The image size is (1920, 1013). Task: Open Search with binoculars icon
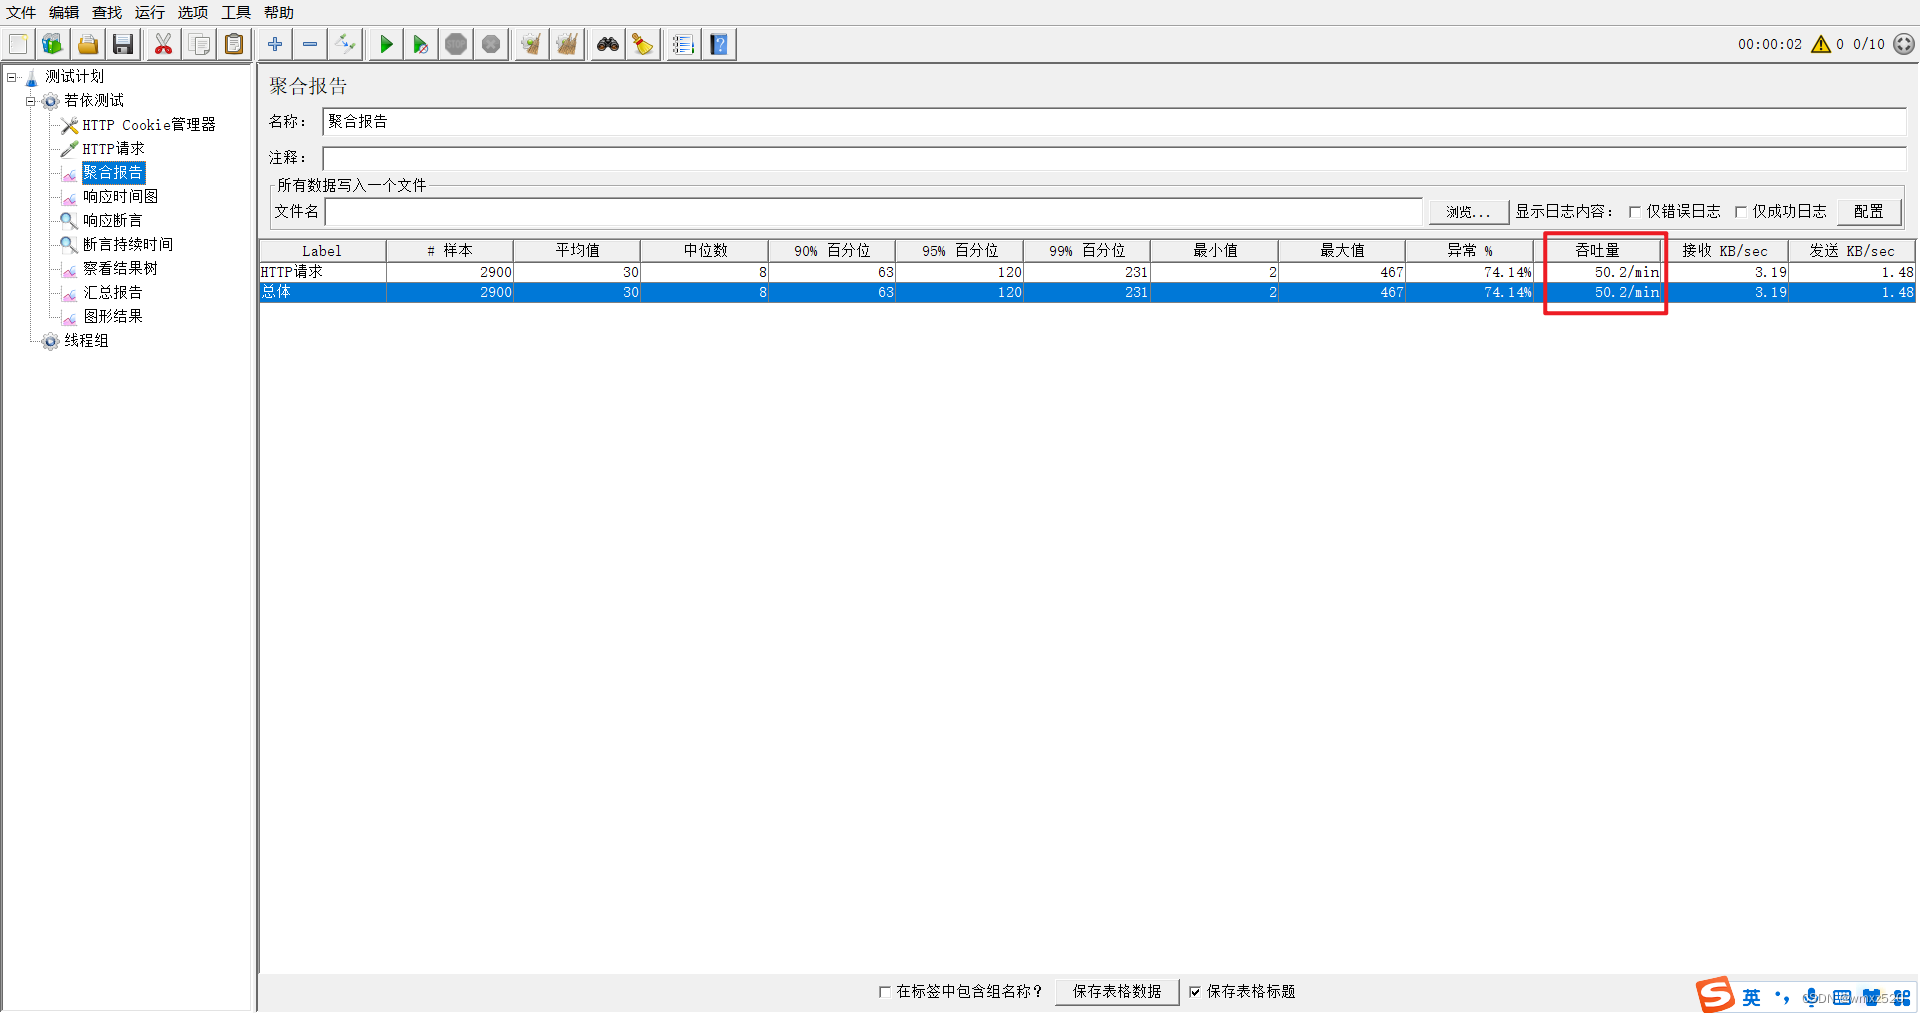608,44
